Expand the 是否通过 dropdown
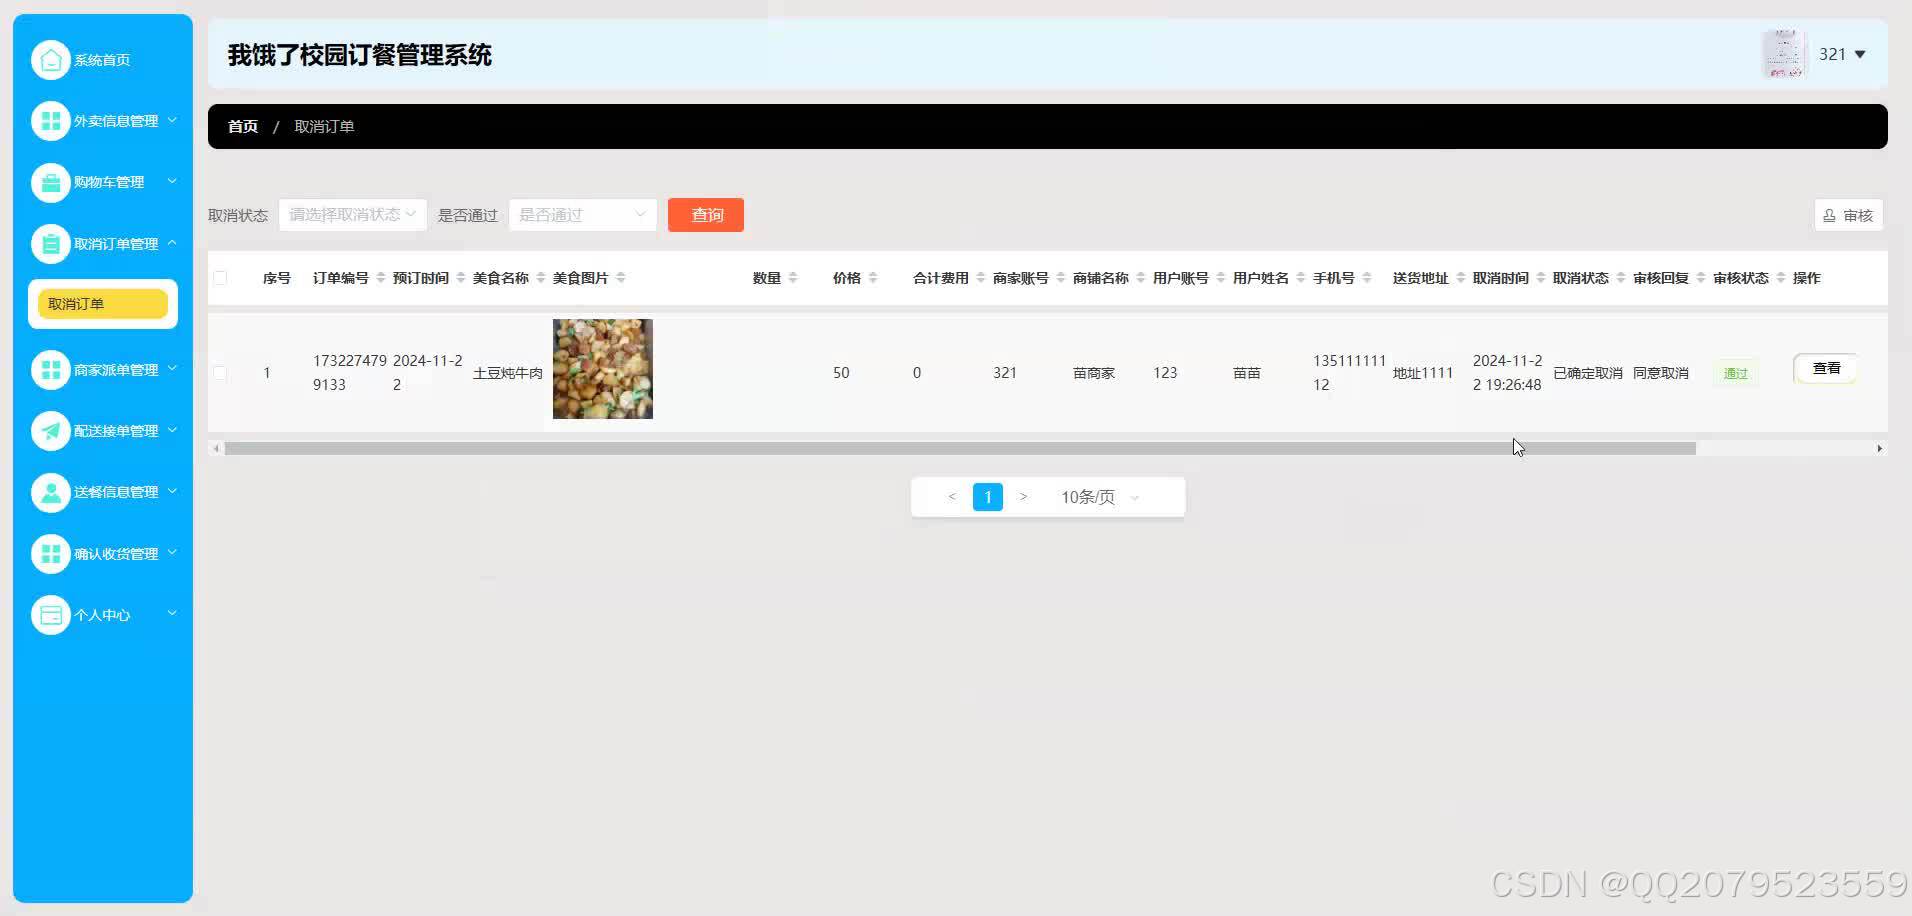This screenshot has height=916, width=1912. [x=582, y=214]
